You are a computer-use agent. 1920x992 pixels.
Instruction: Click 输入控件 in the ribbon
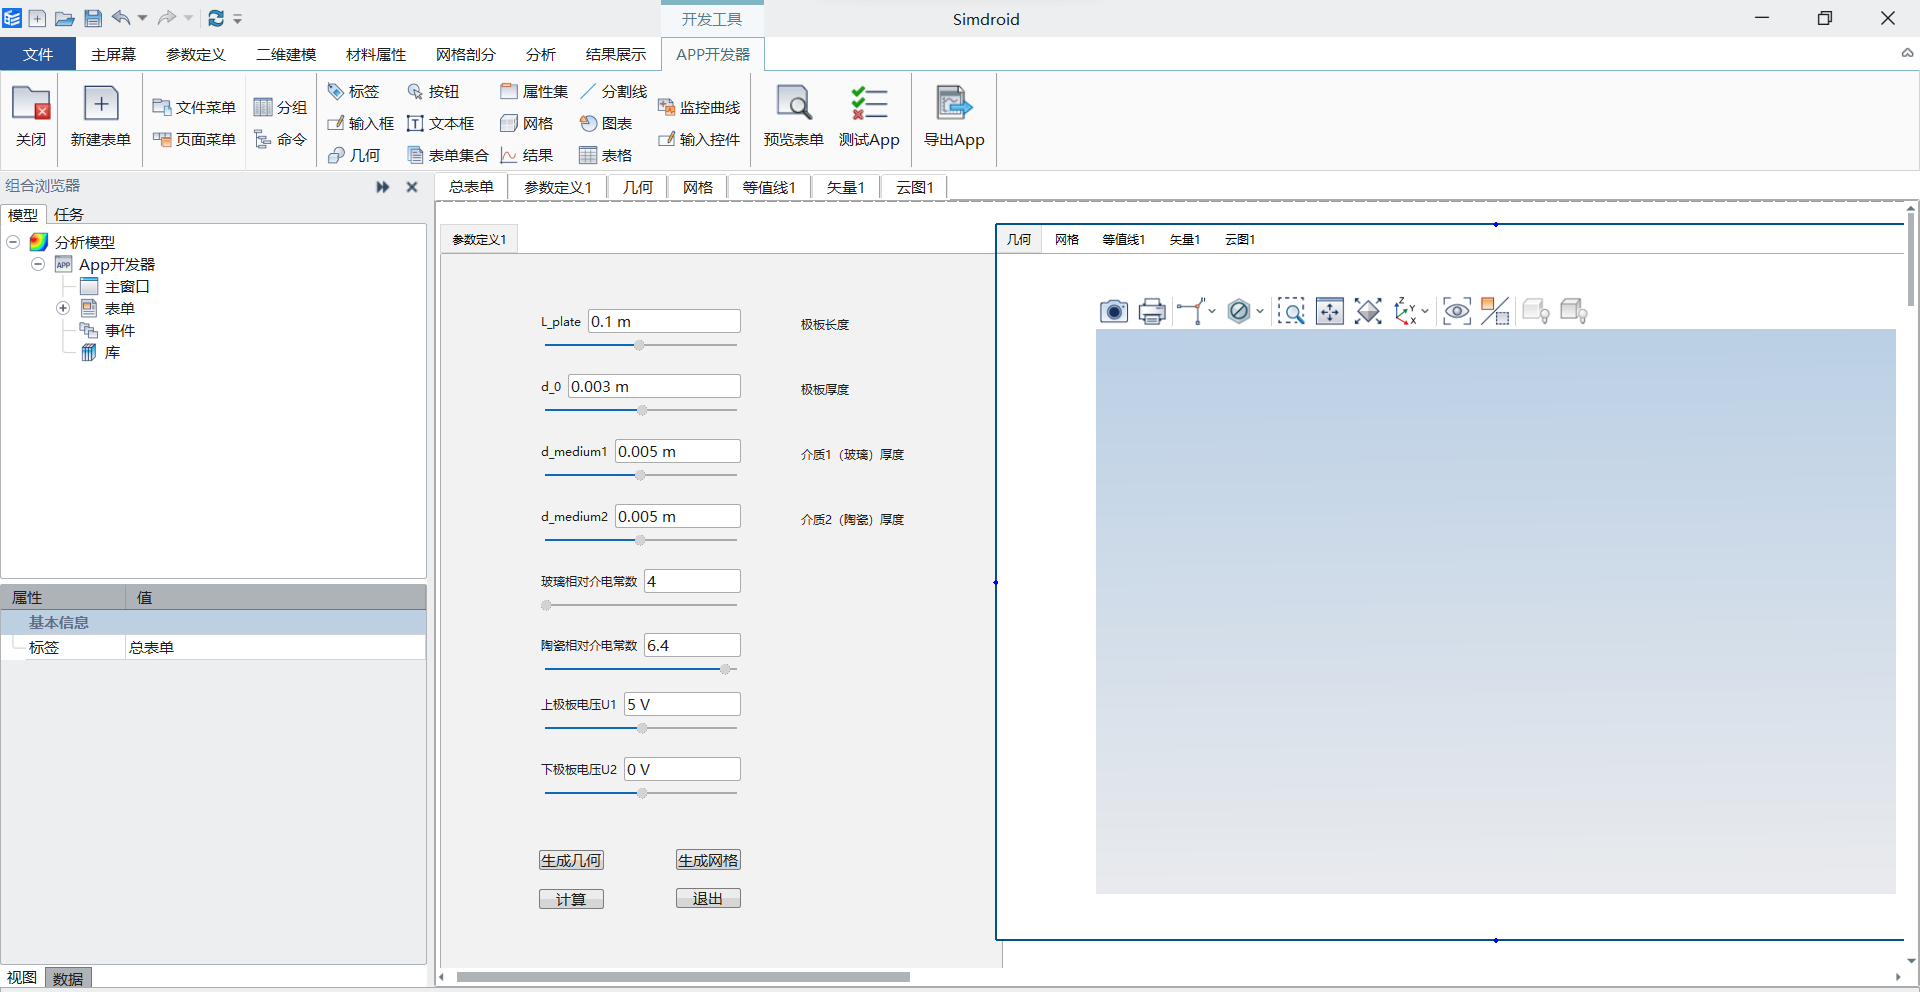[x=699, y=139]
